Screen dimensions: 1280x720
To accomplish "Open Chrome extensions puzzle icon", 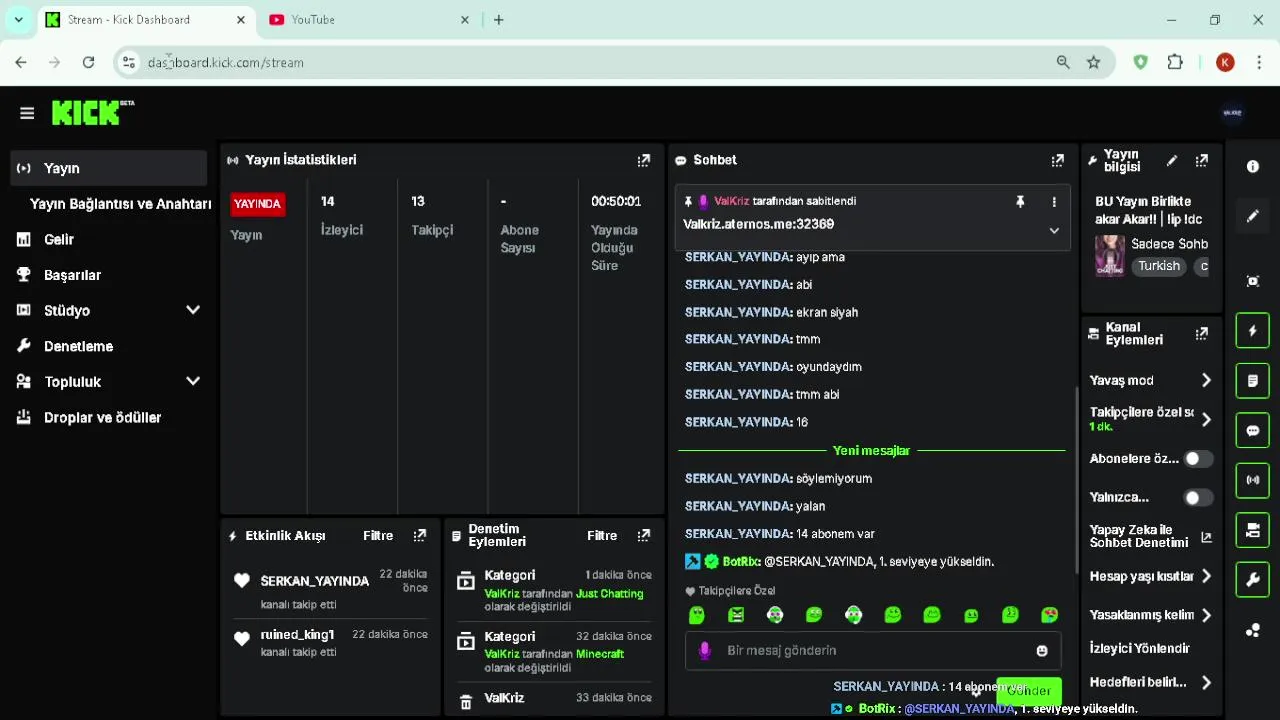I will pyautogui.click(x=1175, y=62).
